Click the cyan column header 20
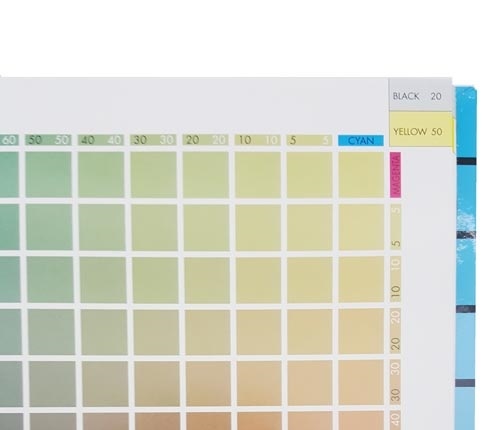 click(205, 140)
